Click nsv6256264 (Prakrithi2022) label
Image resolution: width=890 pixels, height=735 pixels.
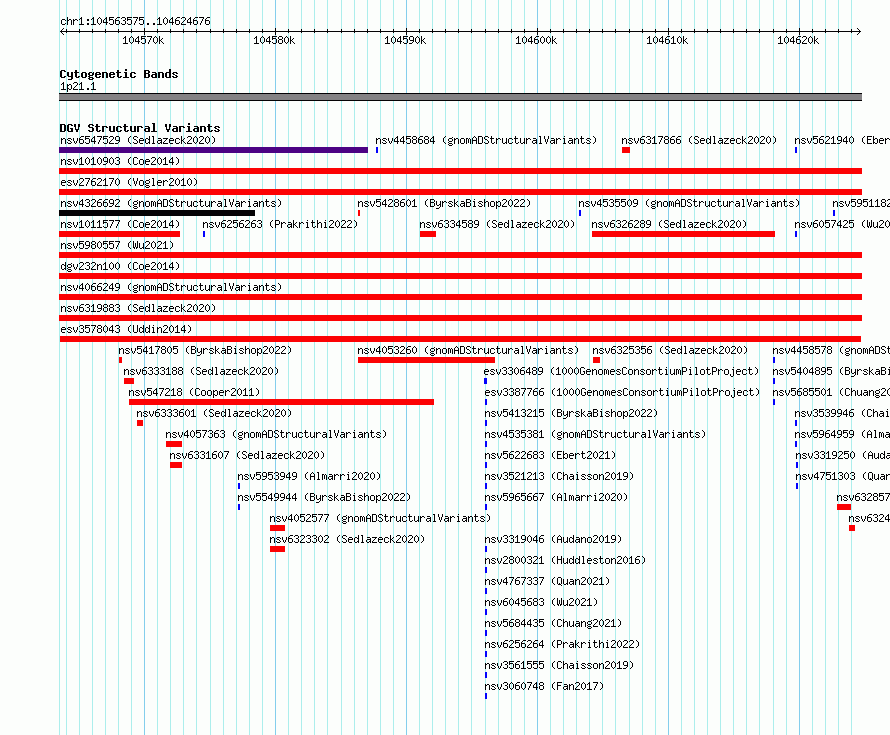coord(562,644)
